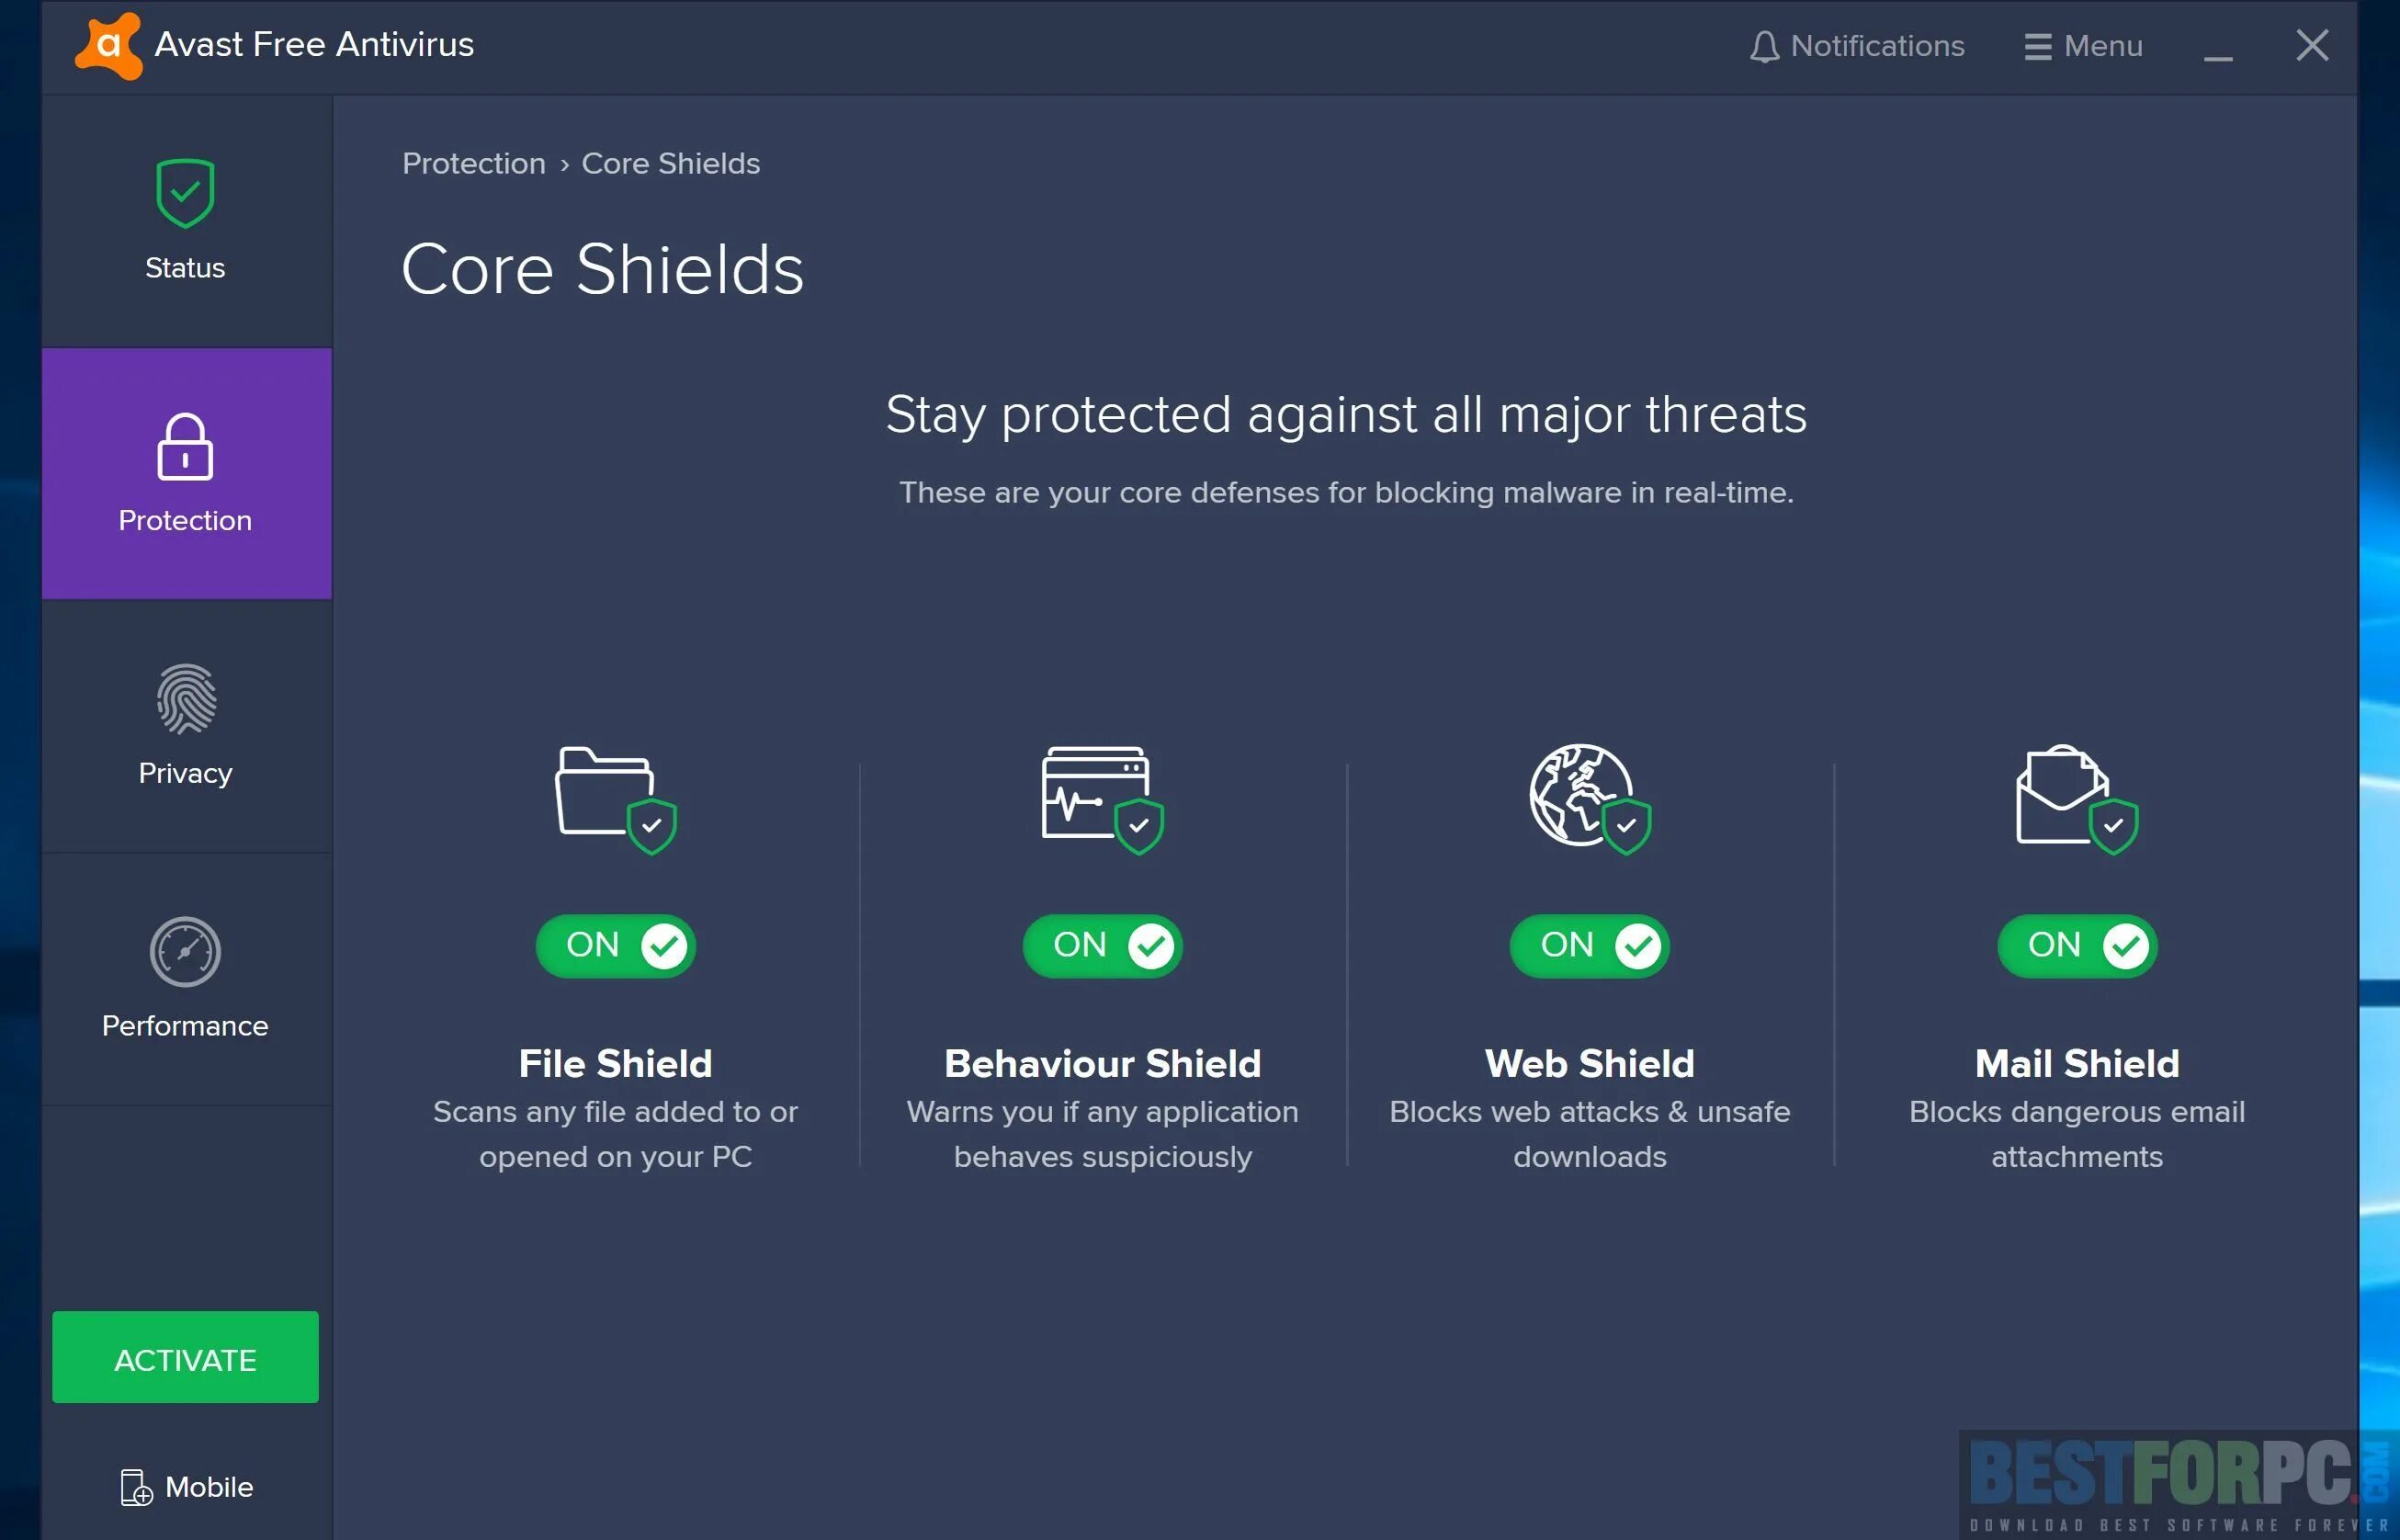This screenshot has height=1540, width=2400.
Task: Open the Status shield icon
Action: [185, 193]
